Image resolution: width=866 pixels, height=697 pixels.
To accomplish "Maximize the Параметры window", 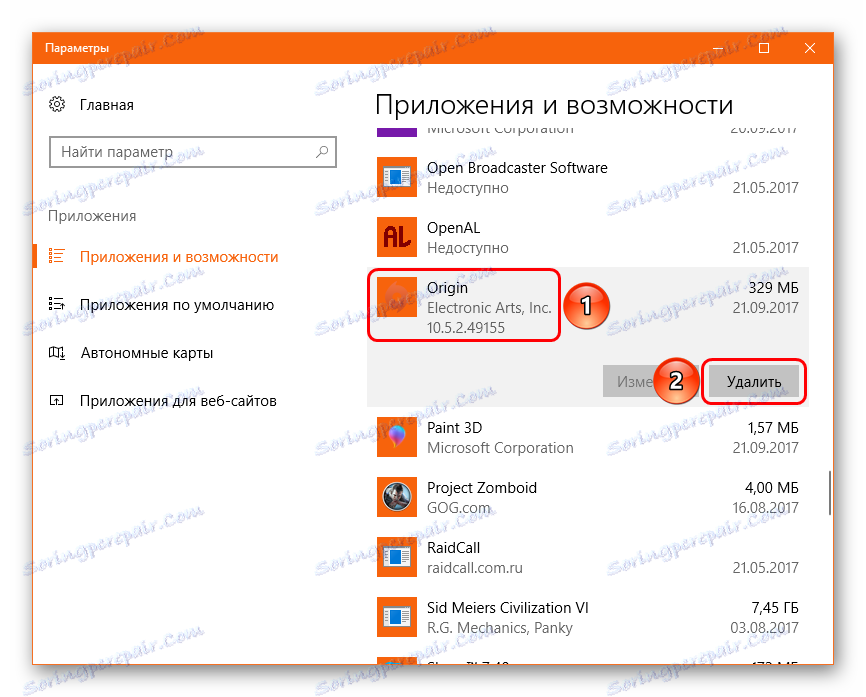I will [764, 48].
